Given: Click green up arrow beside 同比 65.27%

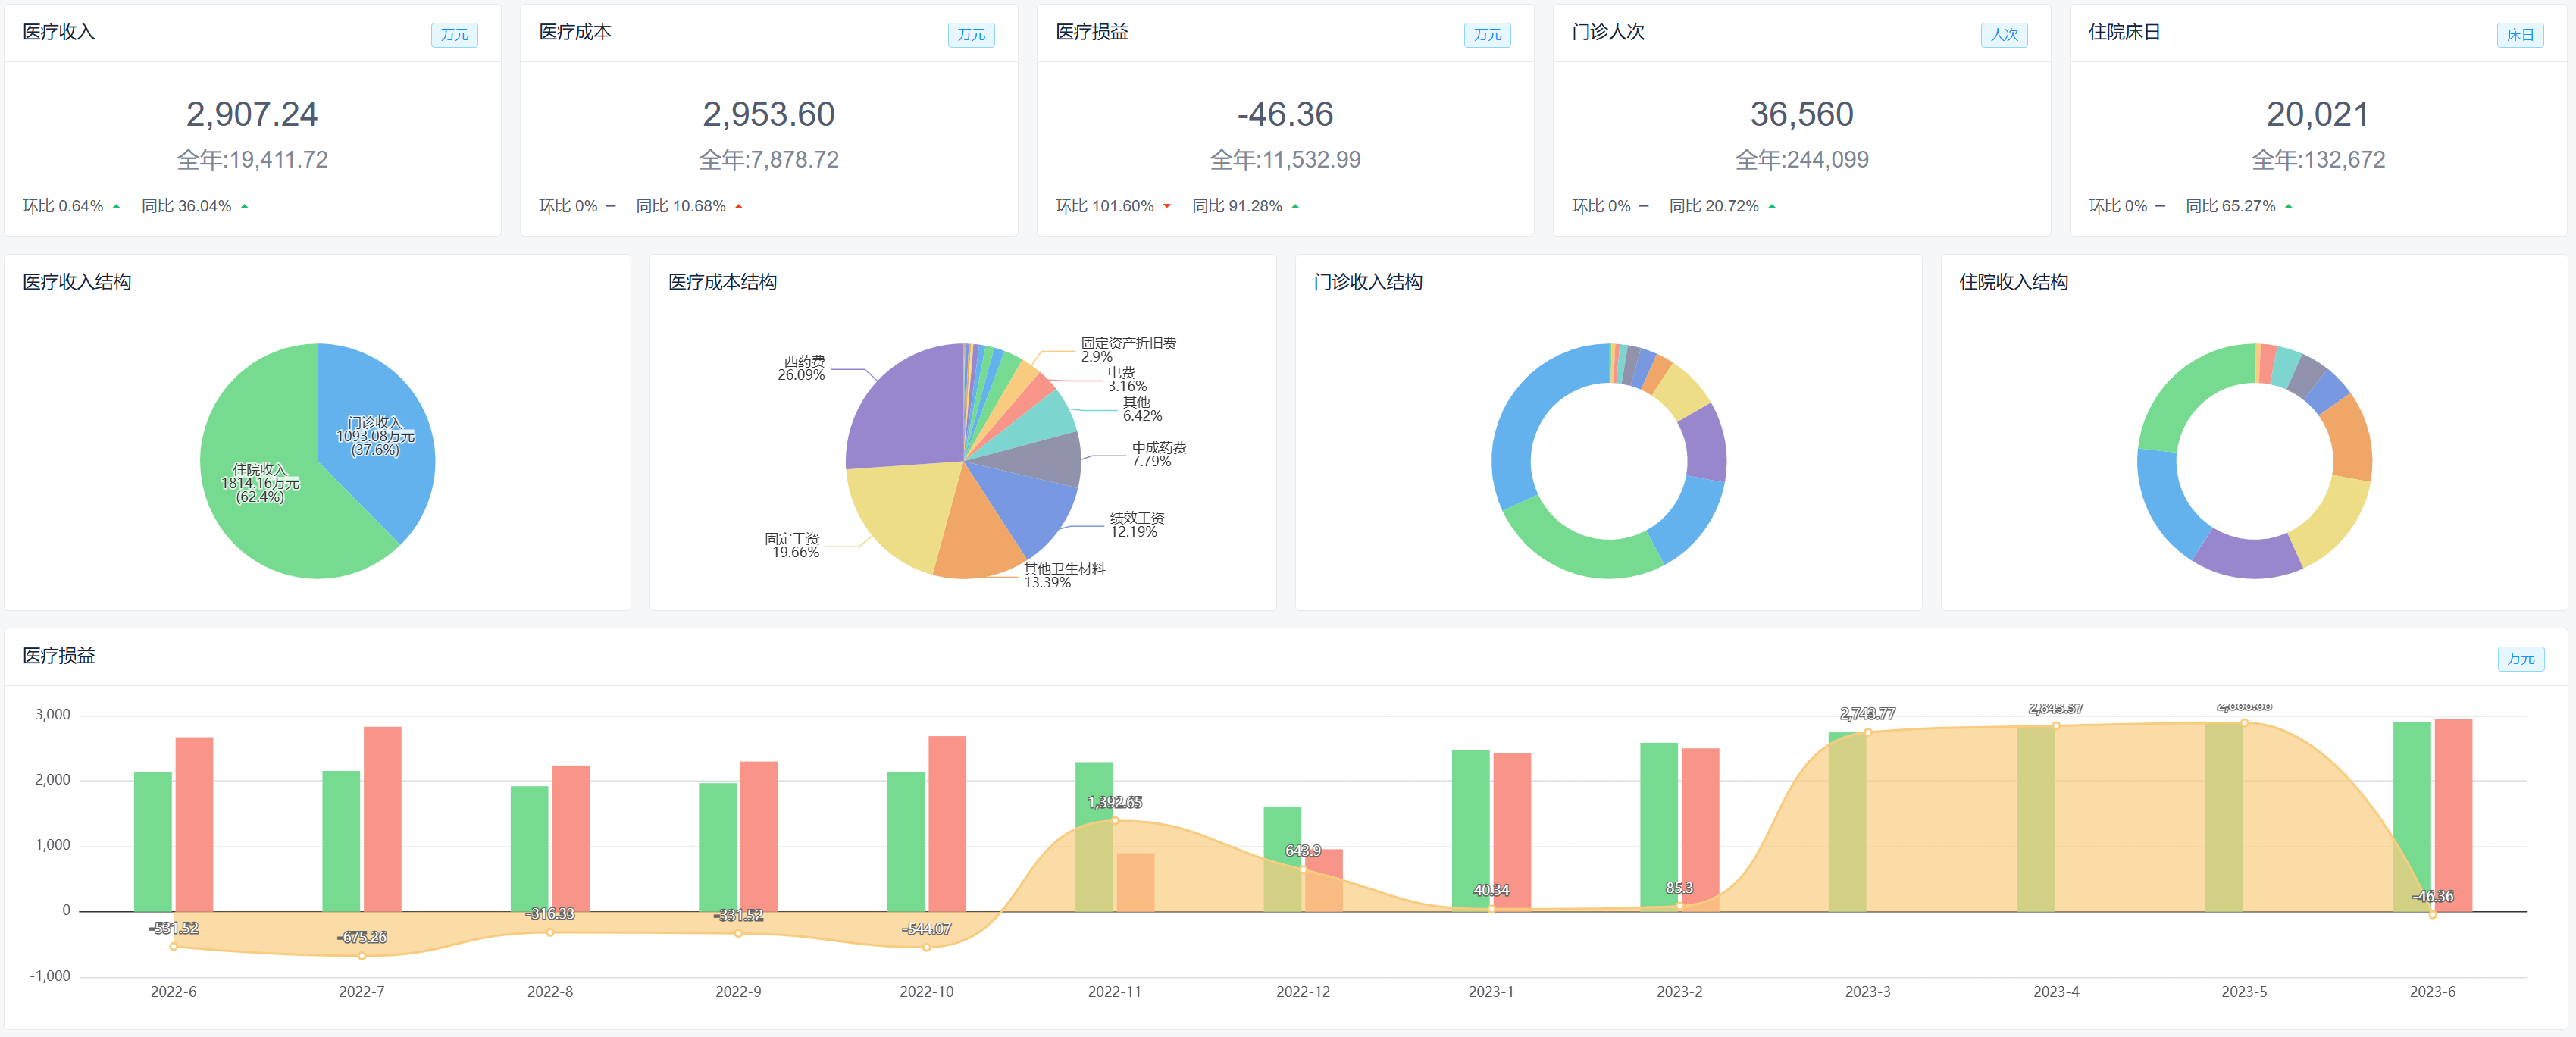Looking at the screenshot, I should pyautogui.click(x=2289, y=206).
